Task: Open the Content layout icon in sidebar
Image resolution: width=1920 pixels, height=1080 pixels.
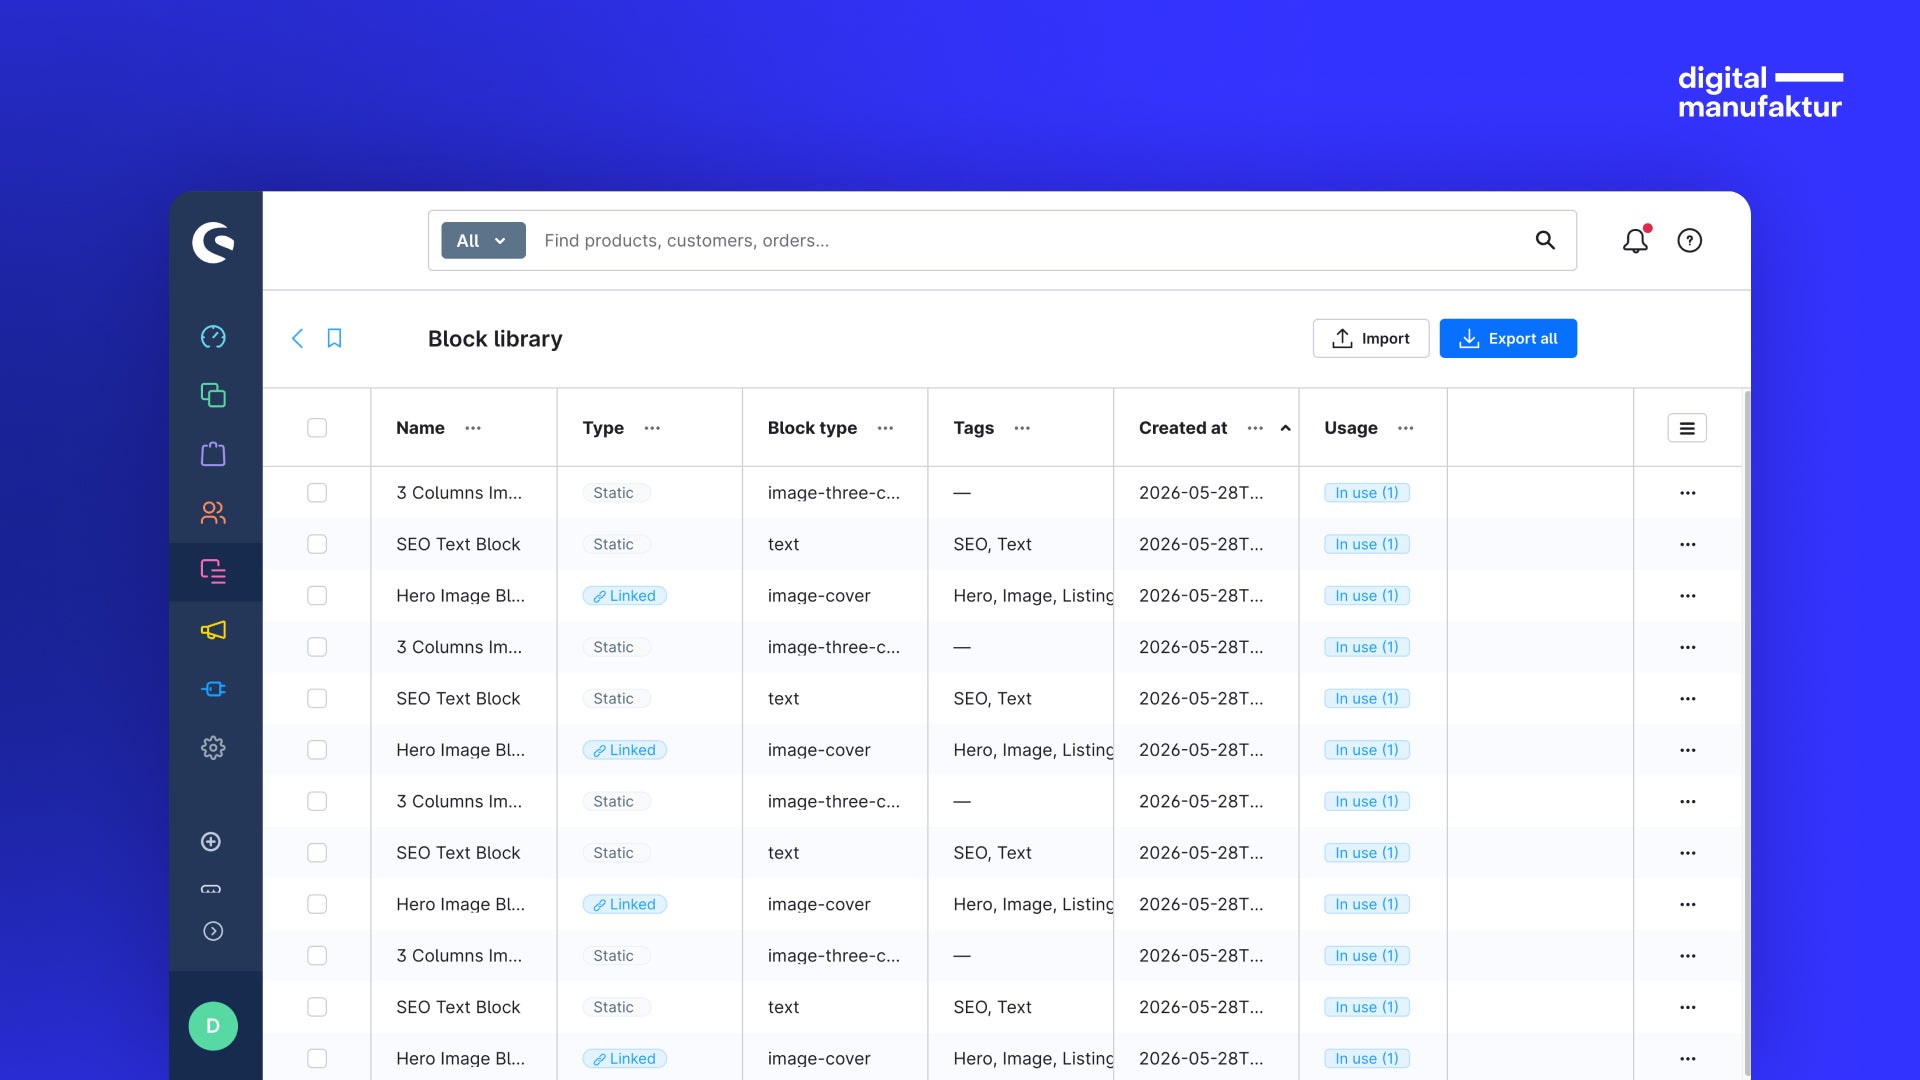Action: [x=213, y=571]
